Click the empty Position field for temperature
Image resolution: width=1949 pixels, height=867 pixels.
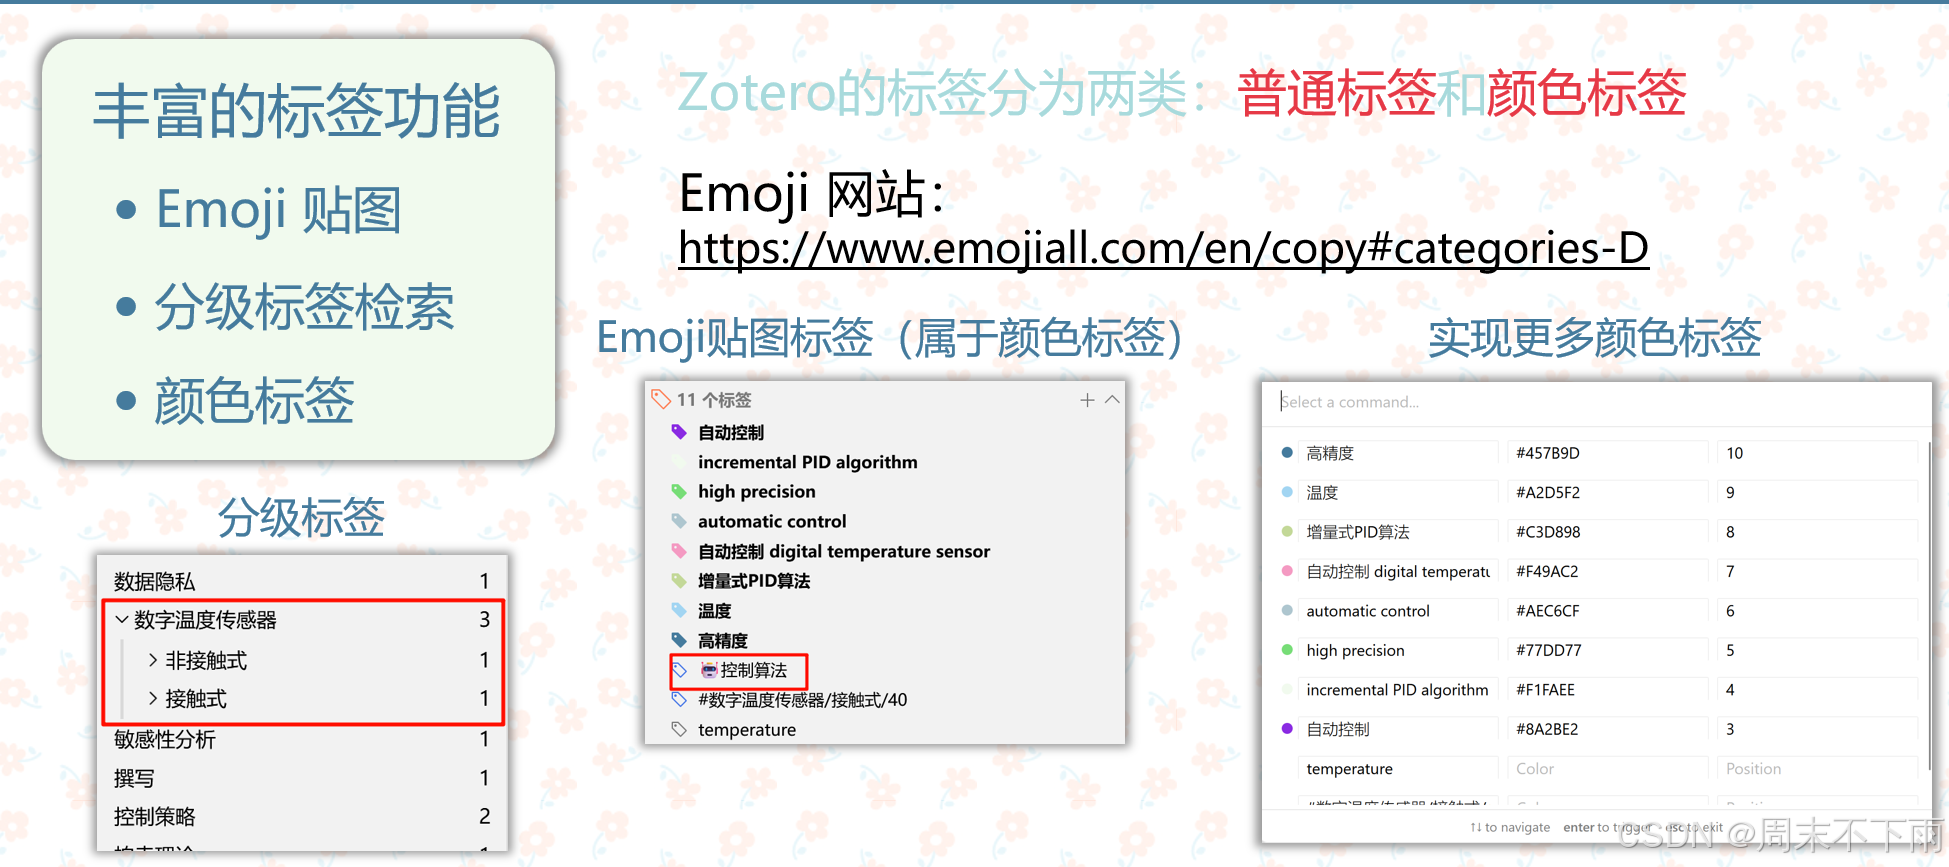[1817, 769]
